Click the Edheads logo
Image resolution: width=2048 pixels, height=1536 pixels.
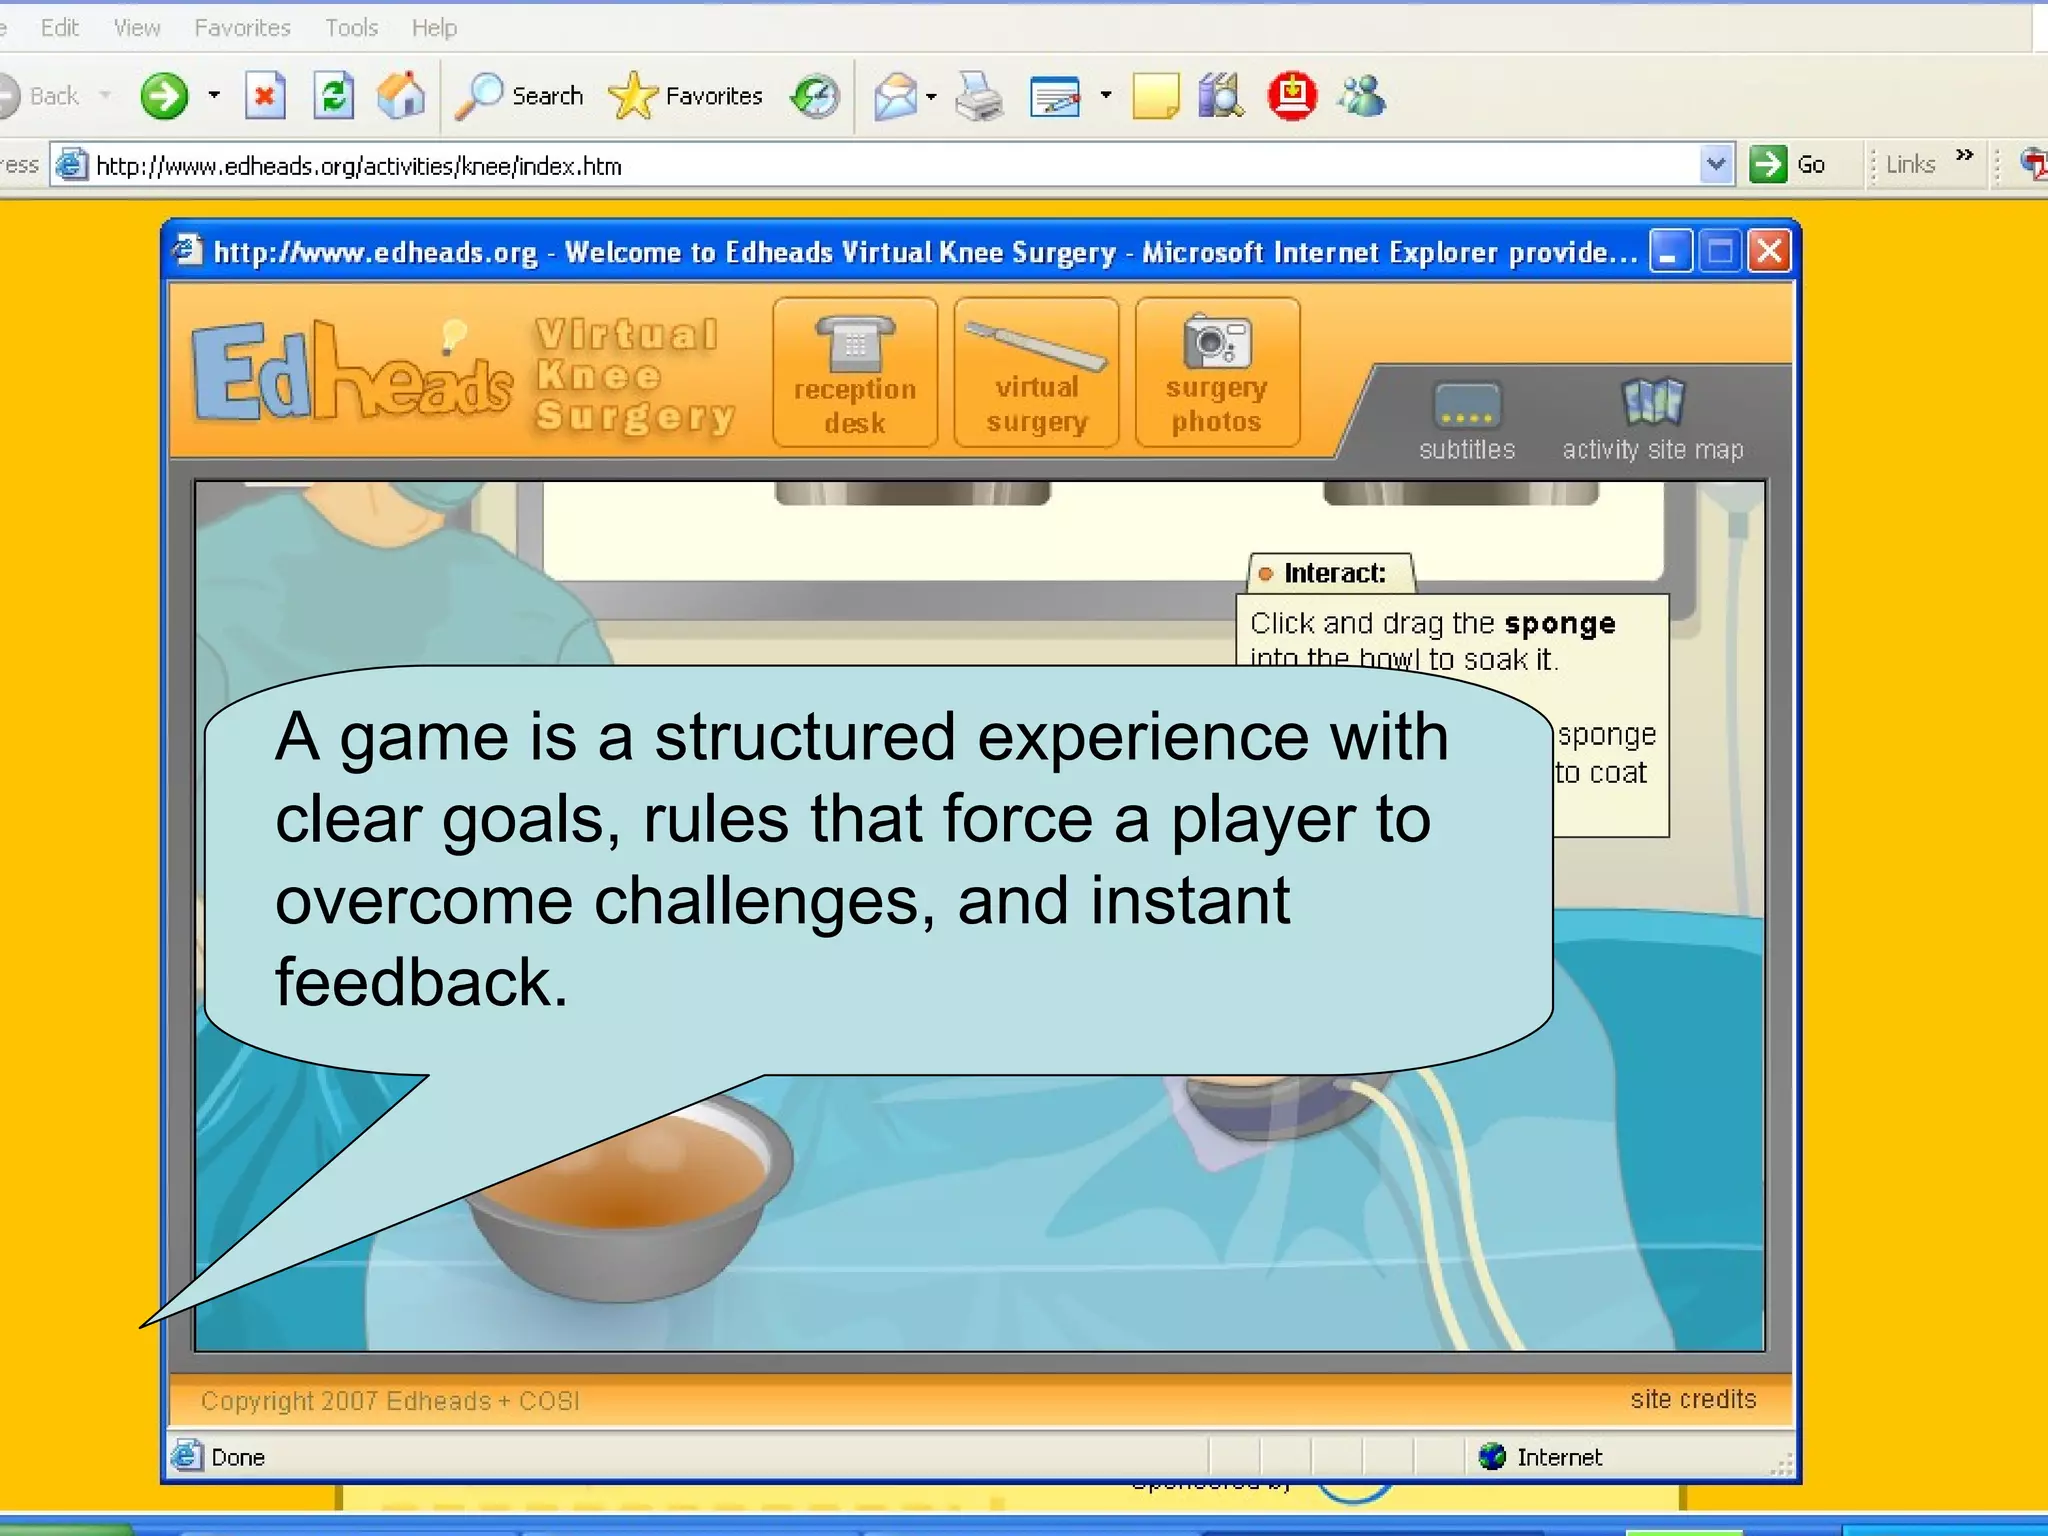(352, 372)
